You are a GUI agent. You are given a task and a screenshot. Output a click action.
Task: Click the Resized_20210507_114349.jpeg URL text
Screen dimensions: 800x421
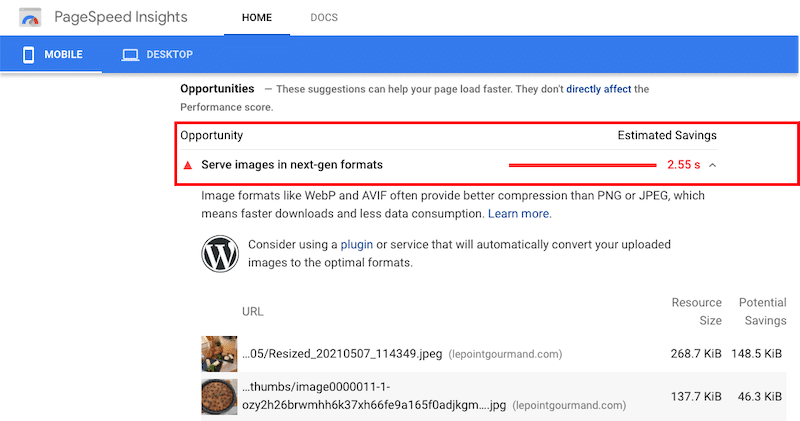[x=342, y=354]
